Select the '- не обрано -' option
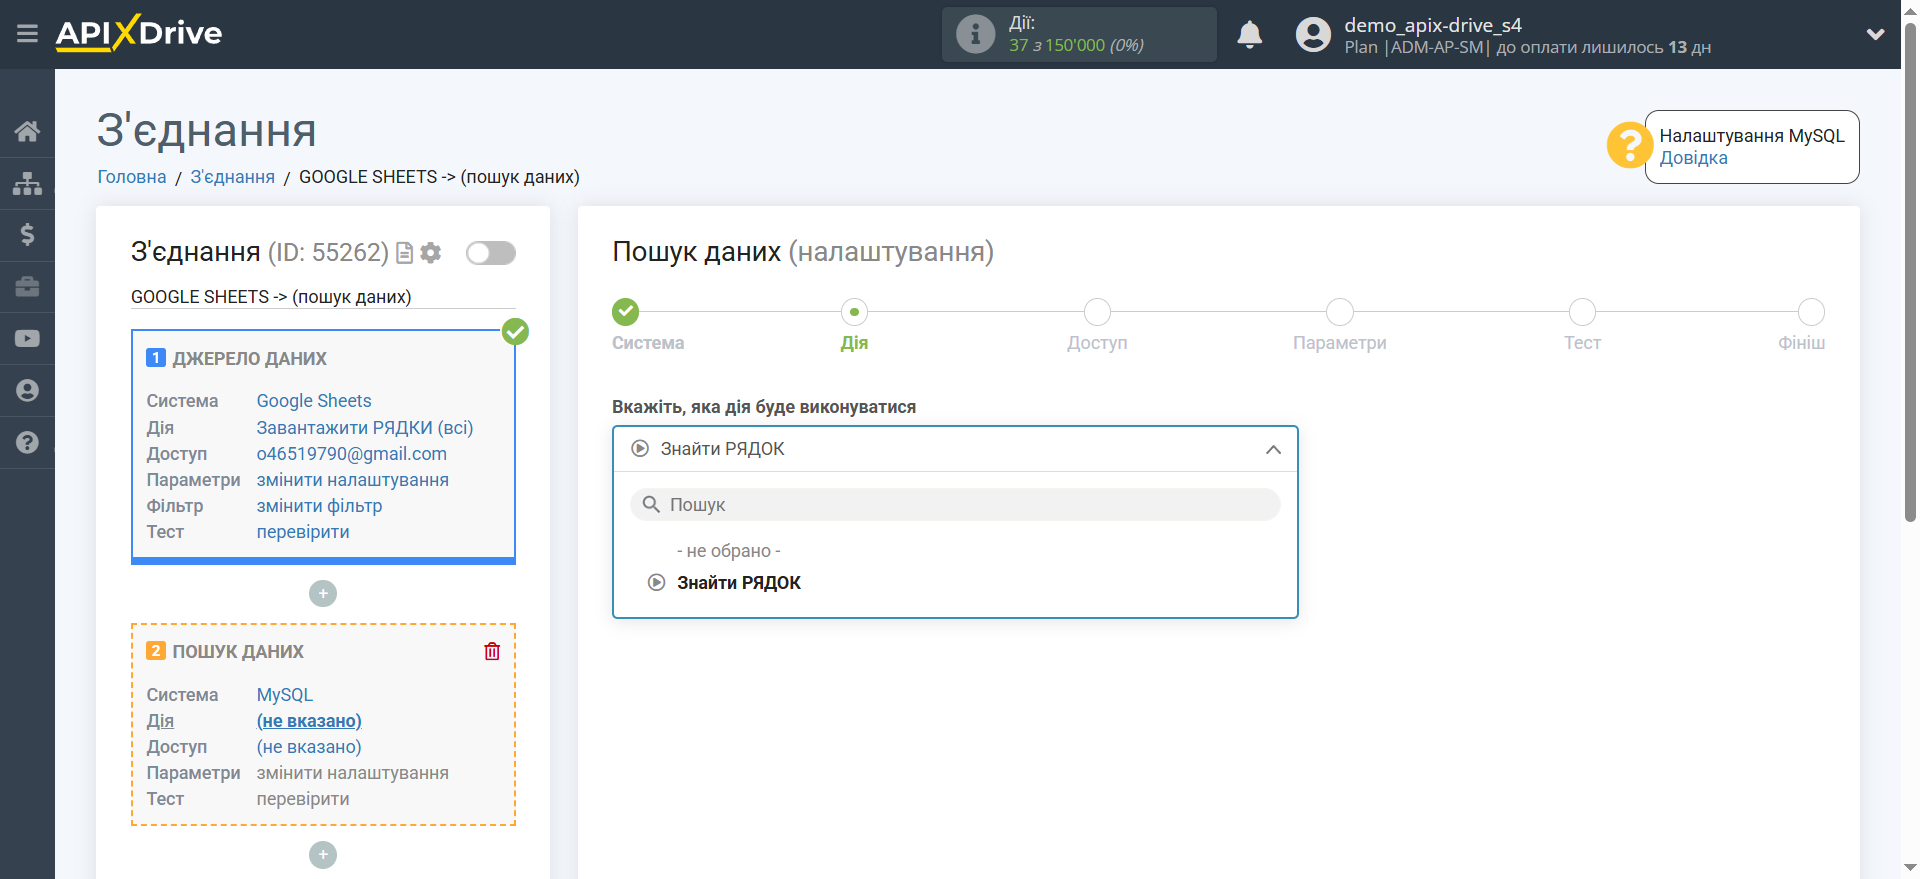Image resolution: width=1920 pixels, height=879 pixels. click(x=728, y=551)
